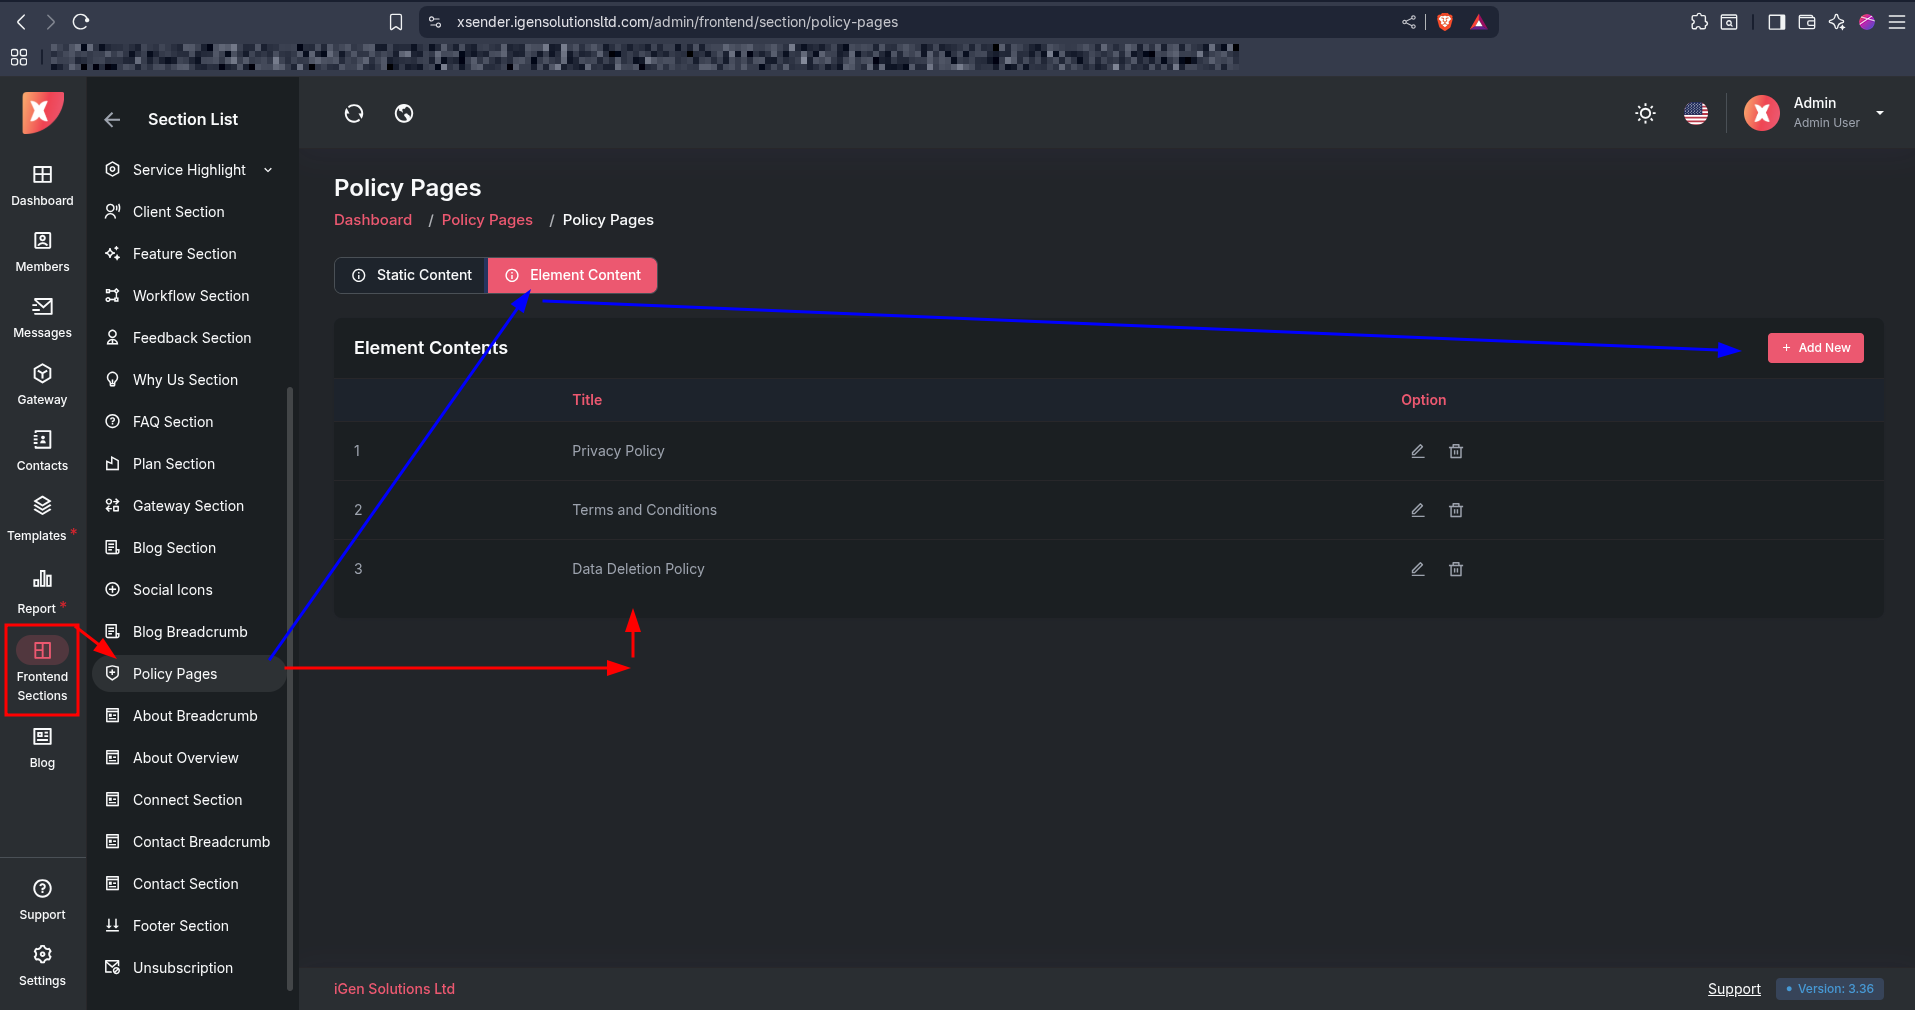Open the Admin user dropdown

click(1880, 113)
